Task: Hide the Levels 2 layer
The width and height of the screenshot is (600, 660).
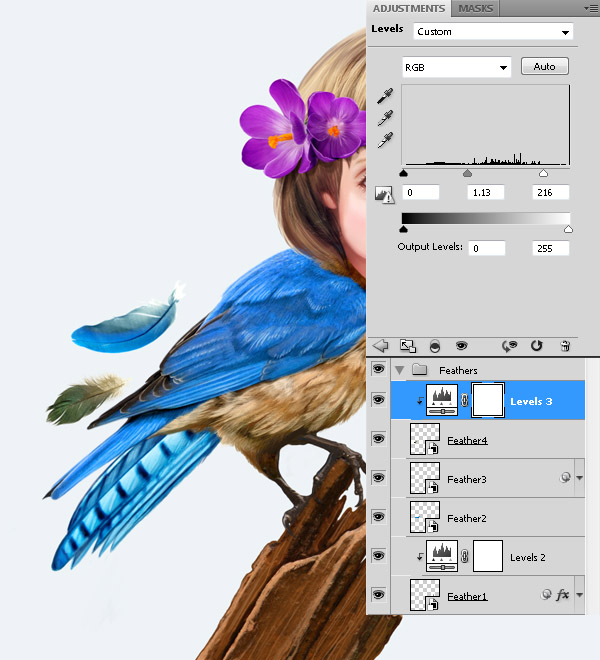Action: coord(379,556)
